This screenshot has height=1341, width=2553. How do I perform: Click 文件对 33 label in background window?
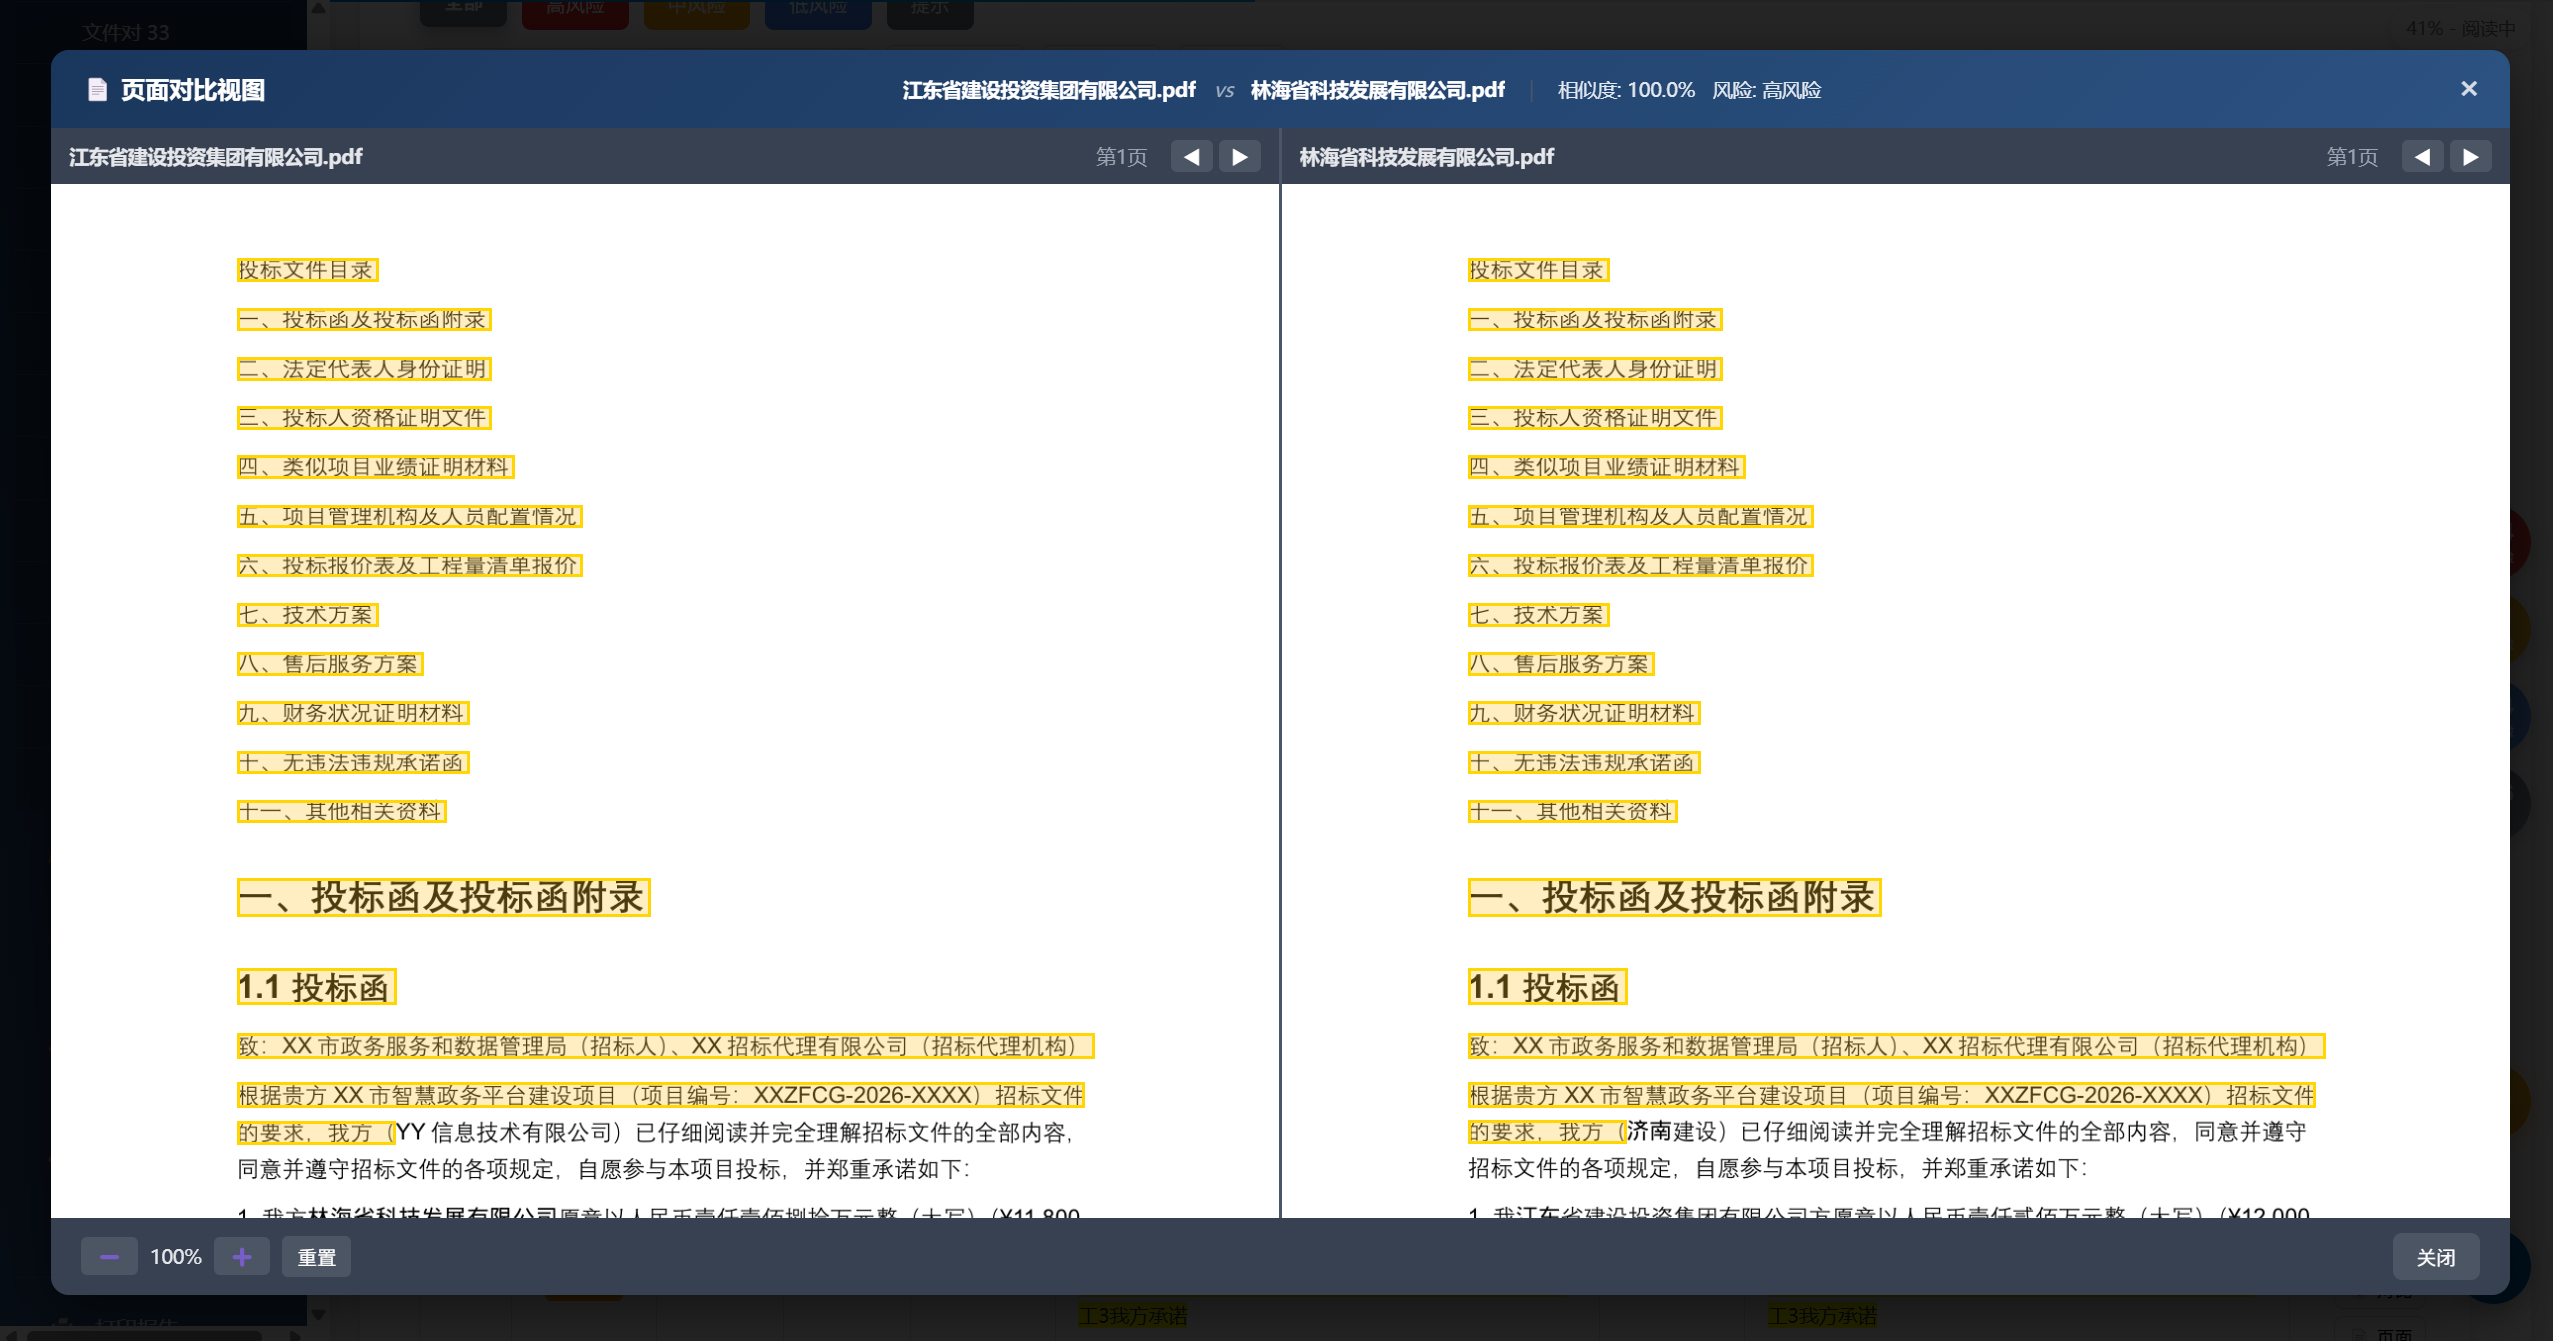(126, 32)
